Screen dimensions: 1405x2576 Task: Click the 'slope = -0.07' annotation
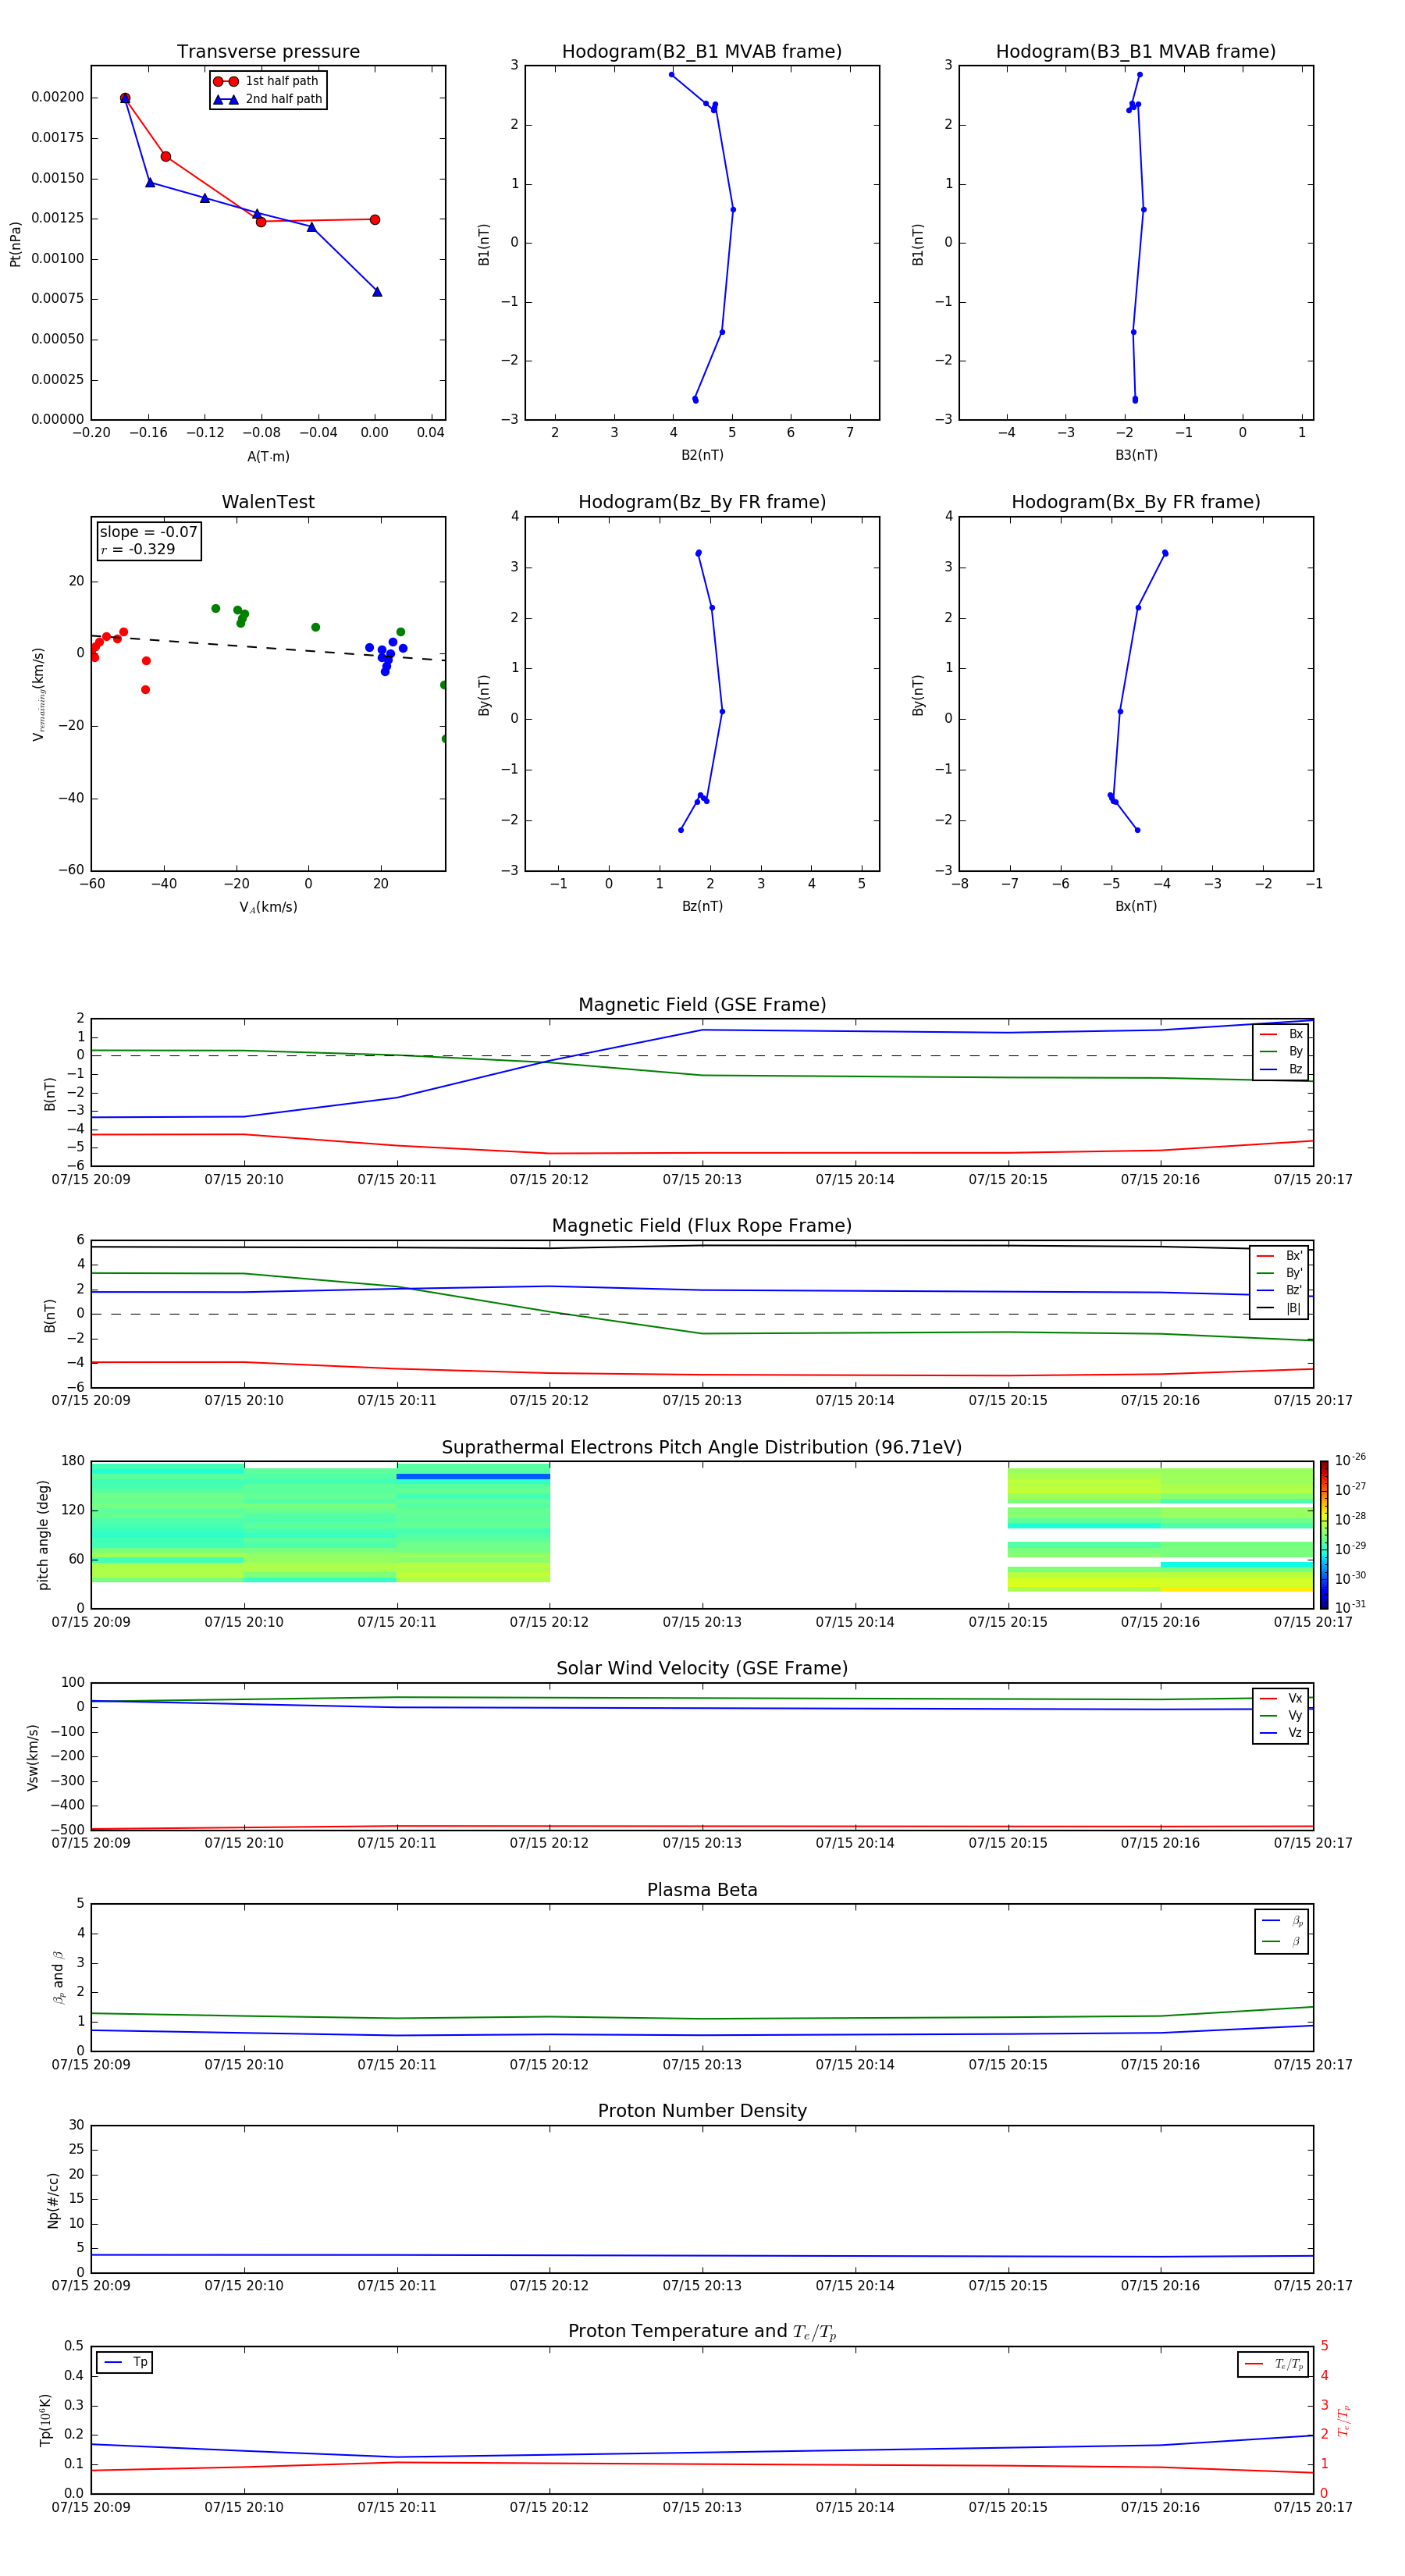click(149, 532)
